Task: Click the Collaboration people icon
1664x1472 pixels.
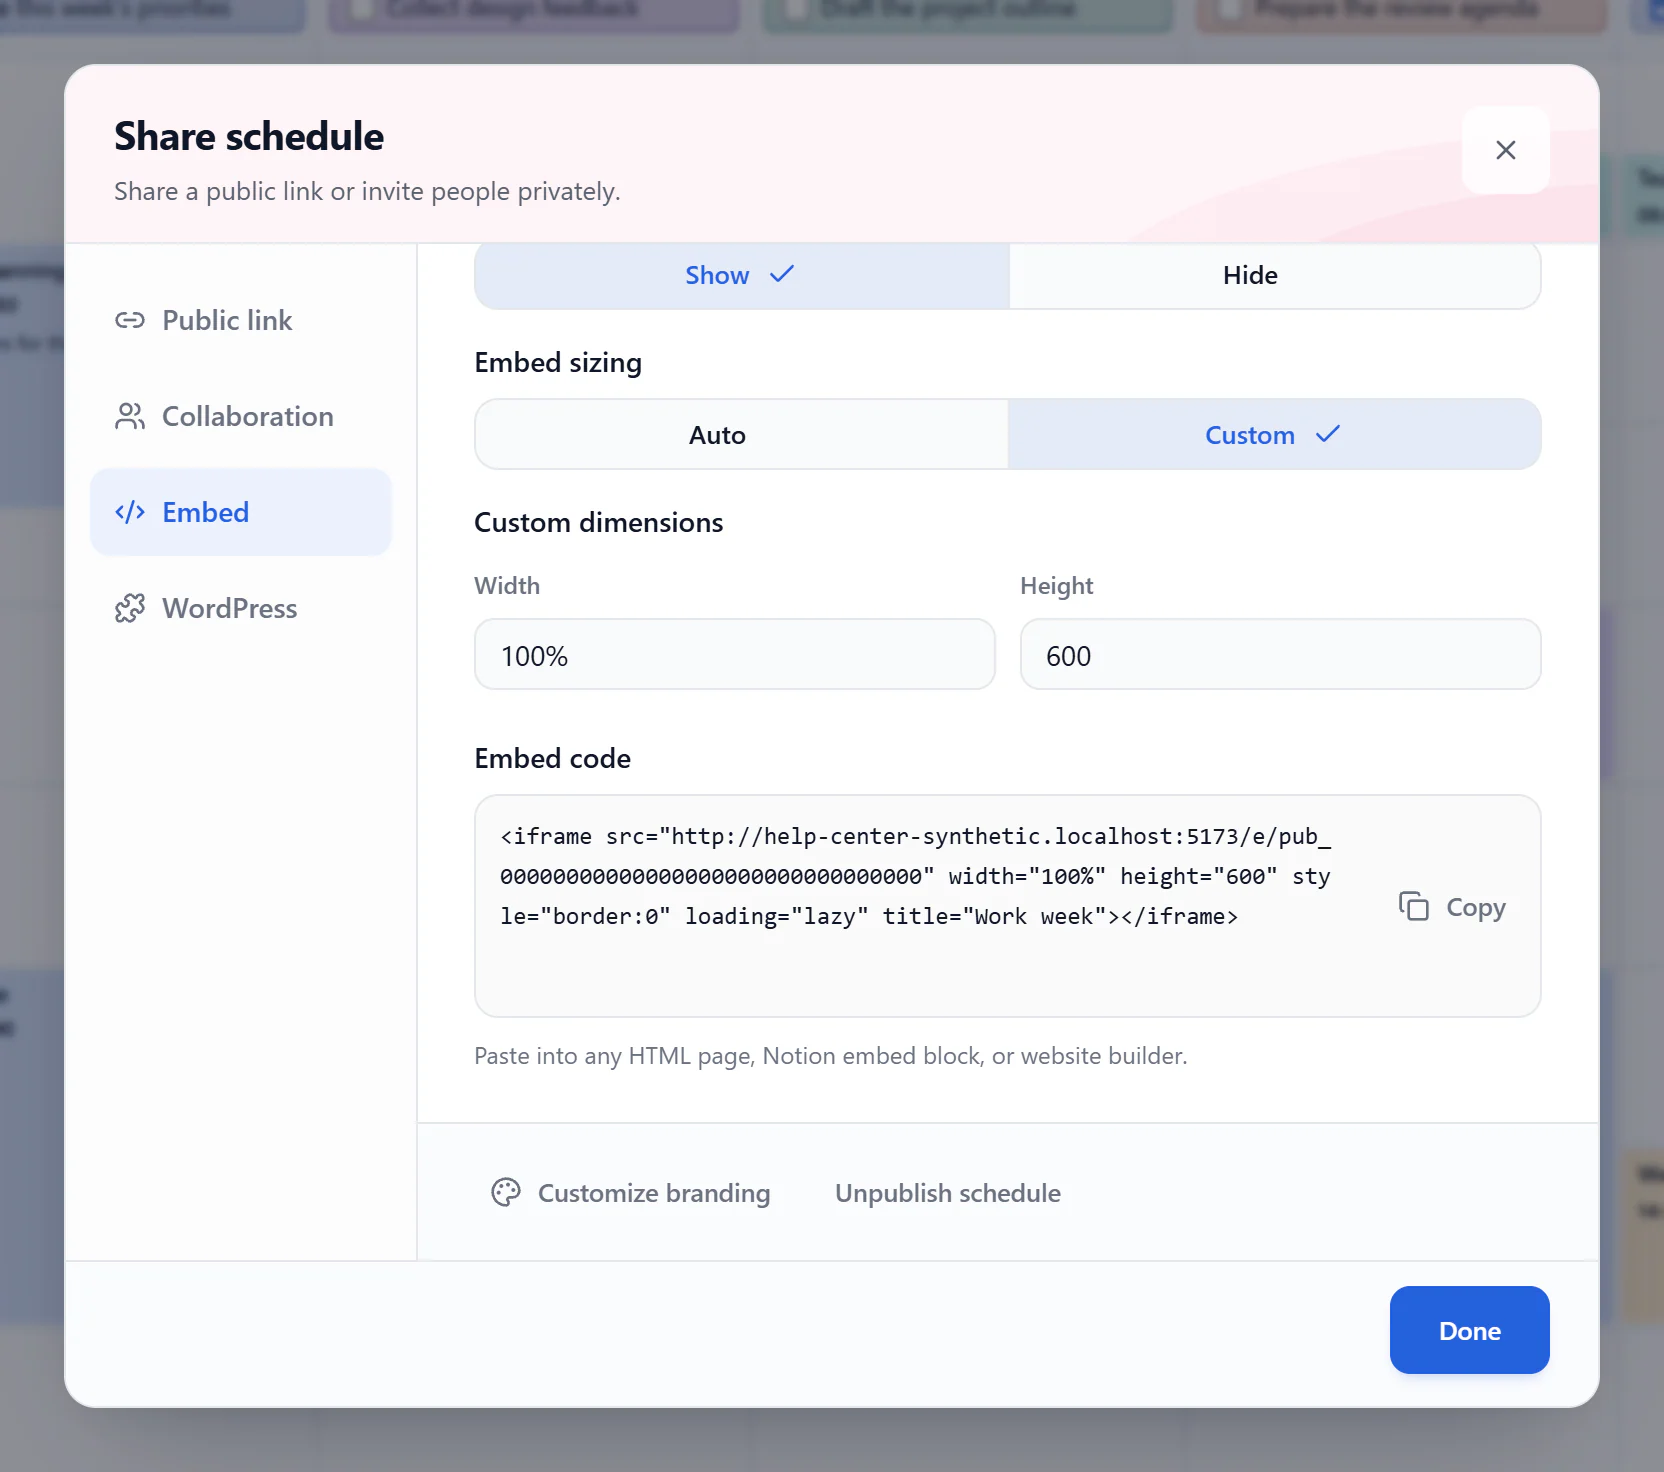Action: click(x=130, y=416)
